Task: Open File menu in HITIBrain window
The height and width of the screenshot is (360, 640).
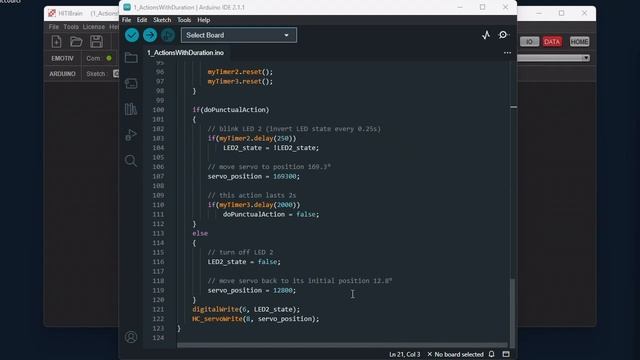Action: 53,27
